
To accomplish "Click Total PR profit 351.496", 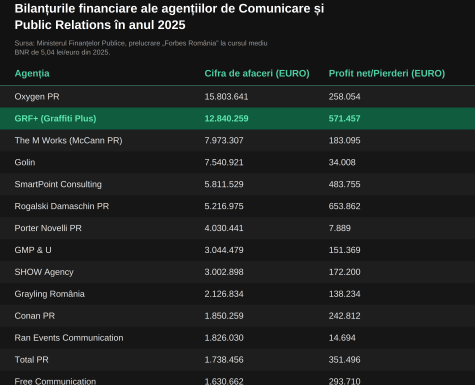I will coord(344,360).
